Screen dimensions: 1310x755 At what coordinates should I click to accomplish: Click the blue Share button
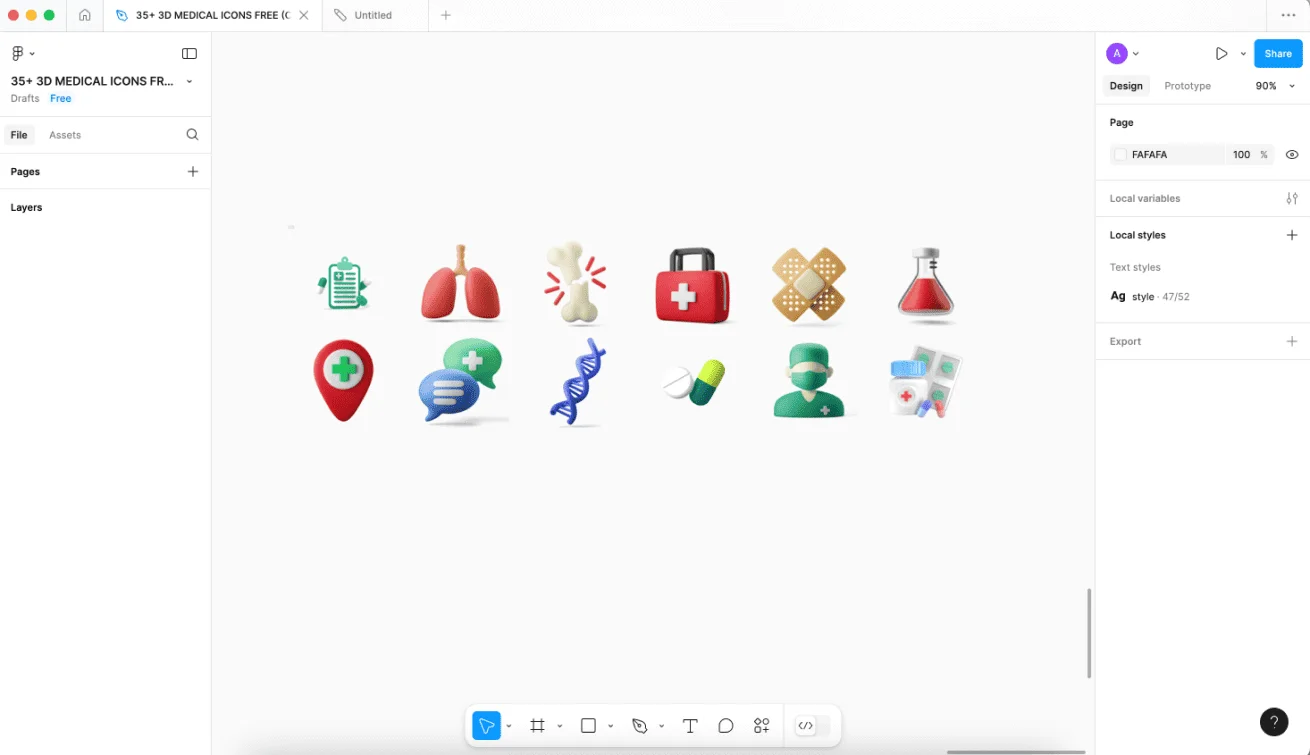(x=1278, y=54)
